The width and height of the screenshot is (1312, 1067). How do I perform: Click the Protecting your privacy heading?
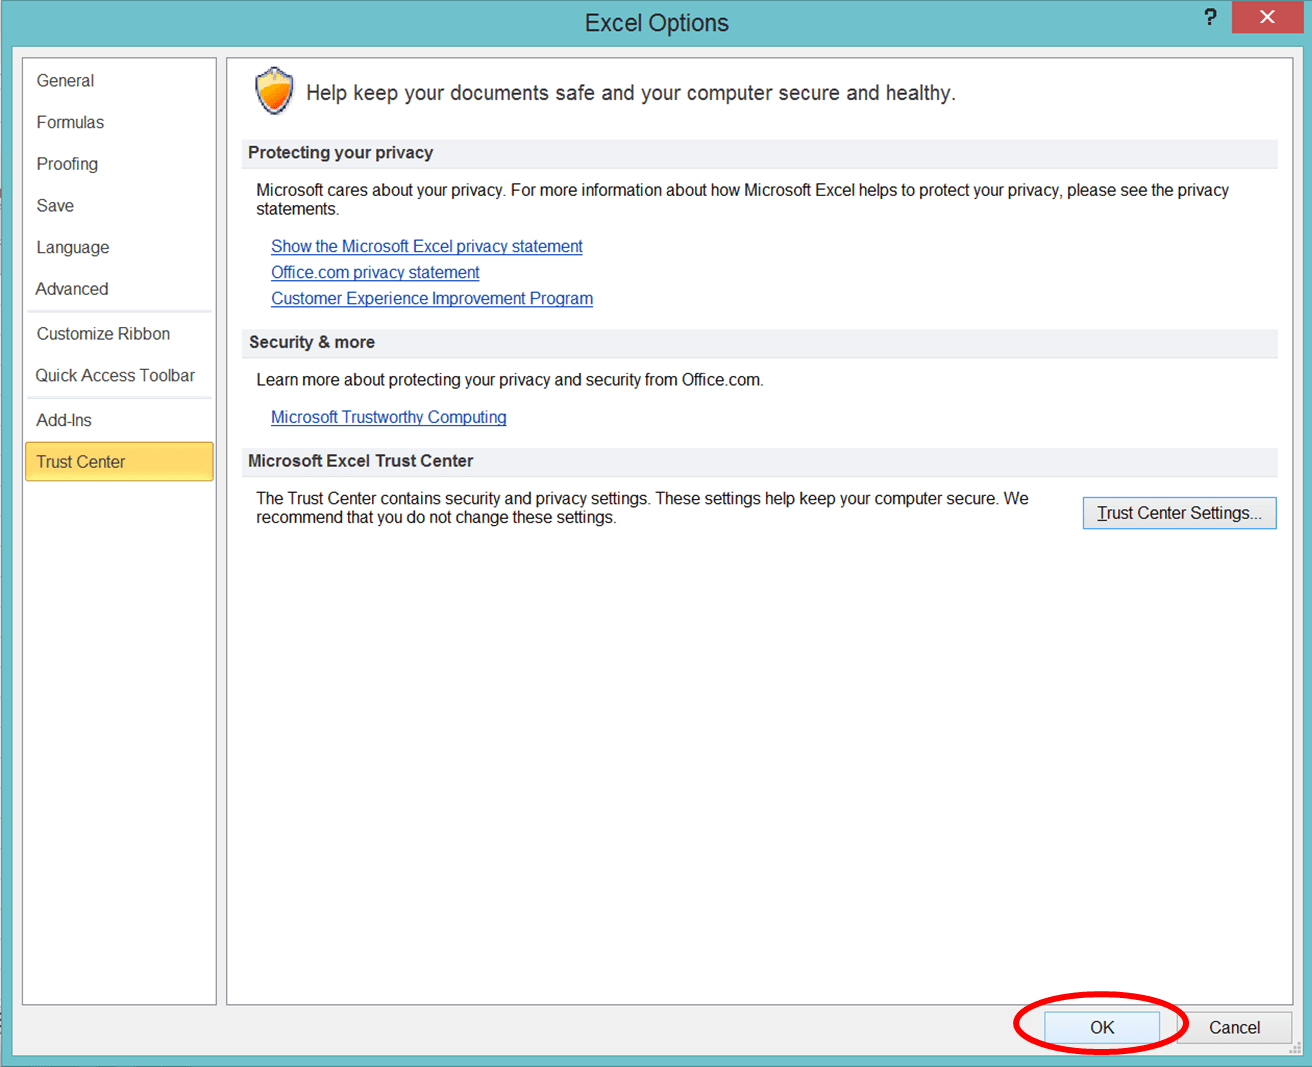(340, 153)
